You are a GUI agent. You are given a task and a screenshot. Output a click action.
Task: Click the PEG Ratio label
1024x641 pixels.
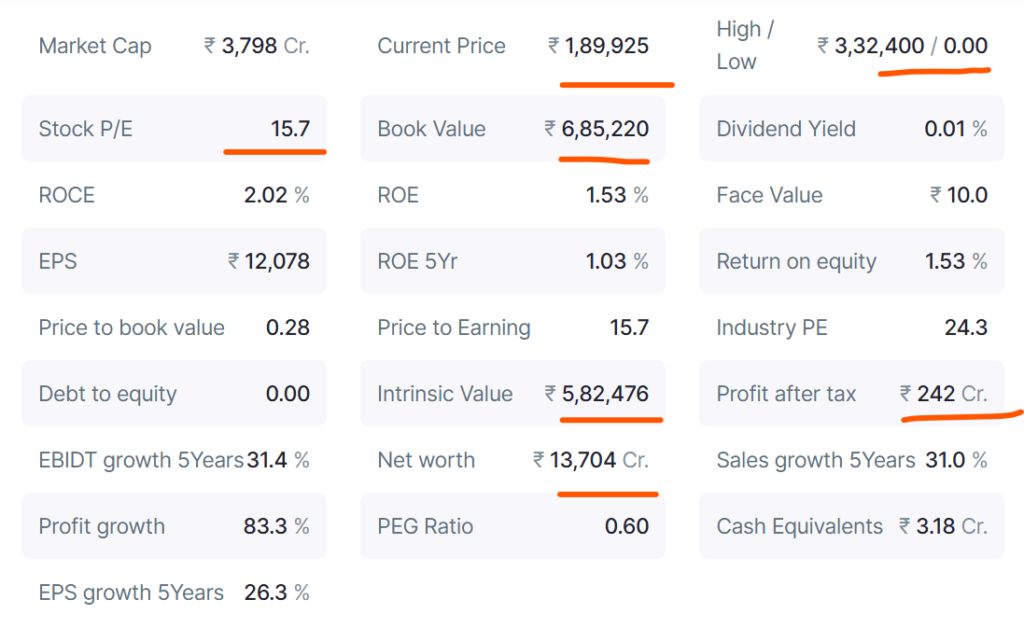425,527
